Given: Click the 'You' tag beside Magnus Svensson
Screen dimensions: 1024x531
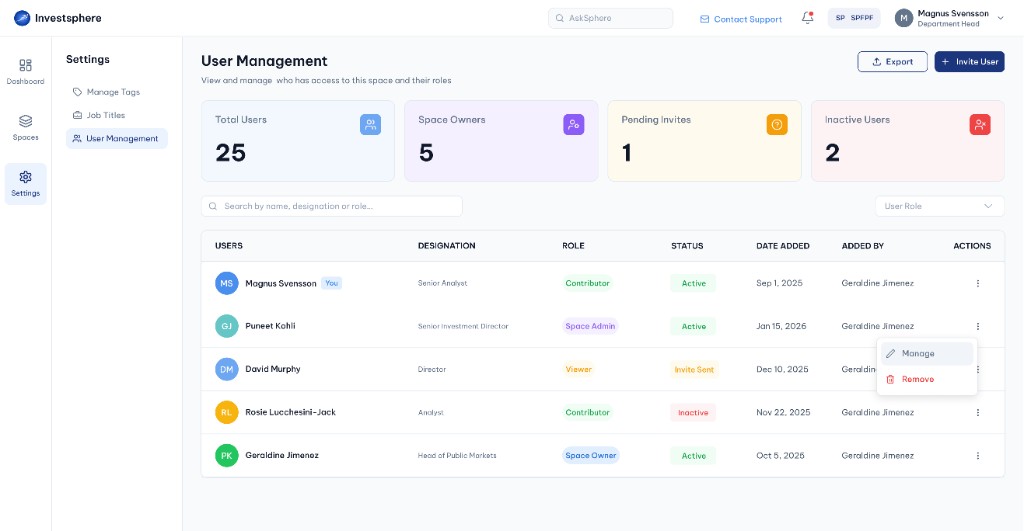Looking at the screenshot, I should tap(332, 283).
